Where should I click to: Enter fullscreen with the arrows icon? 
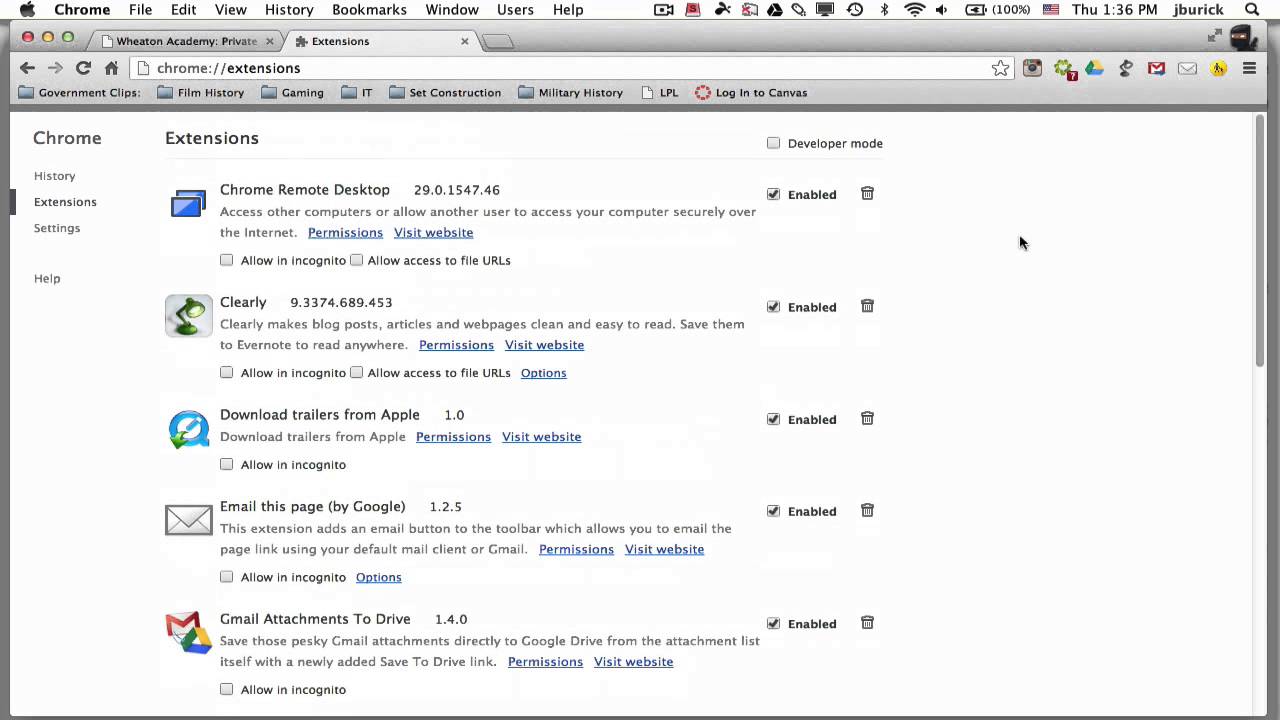coord(1214,37)
